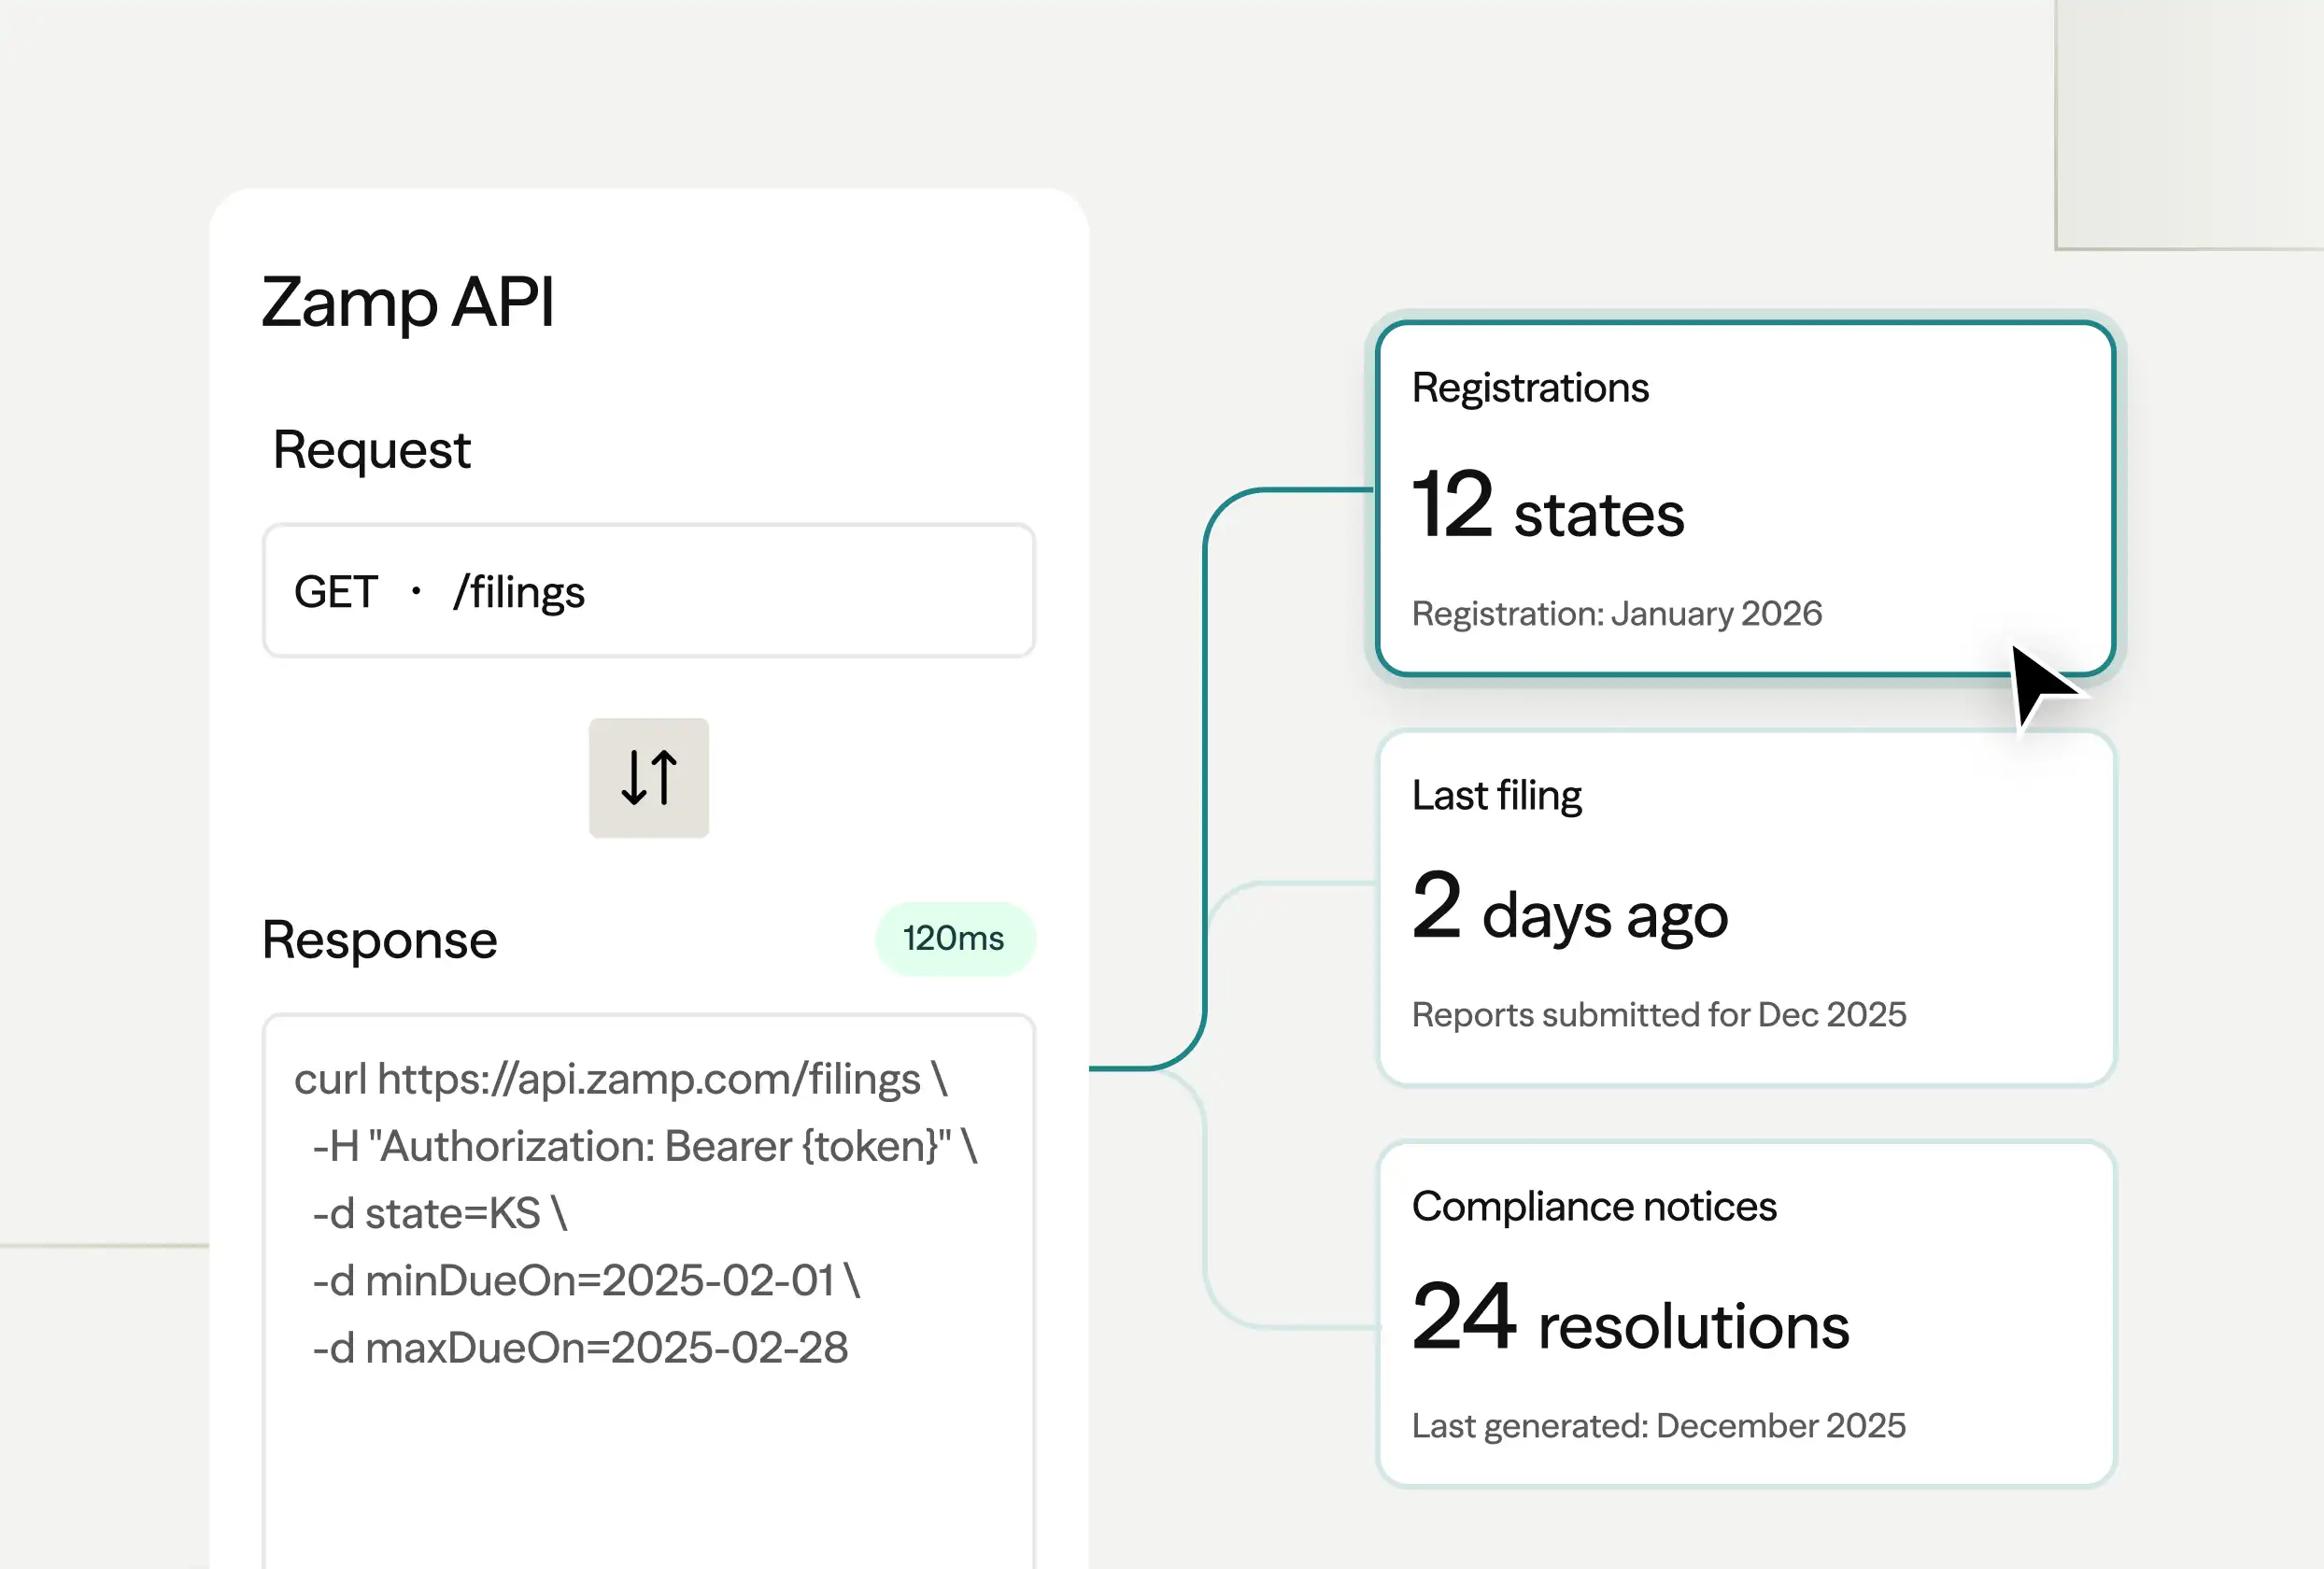Viewport: 2324px width, 1569px height.
Task: Click the 12 states value
Action: coord(1548,508)
